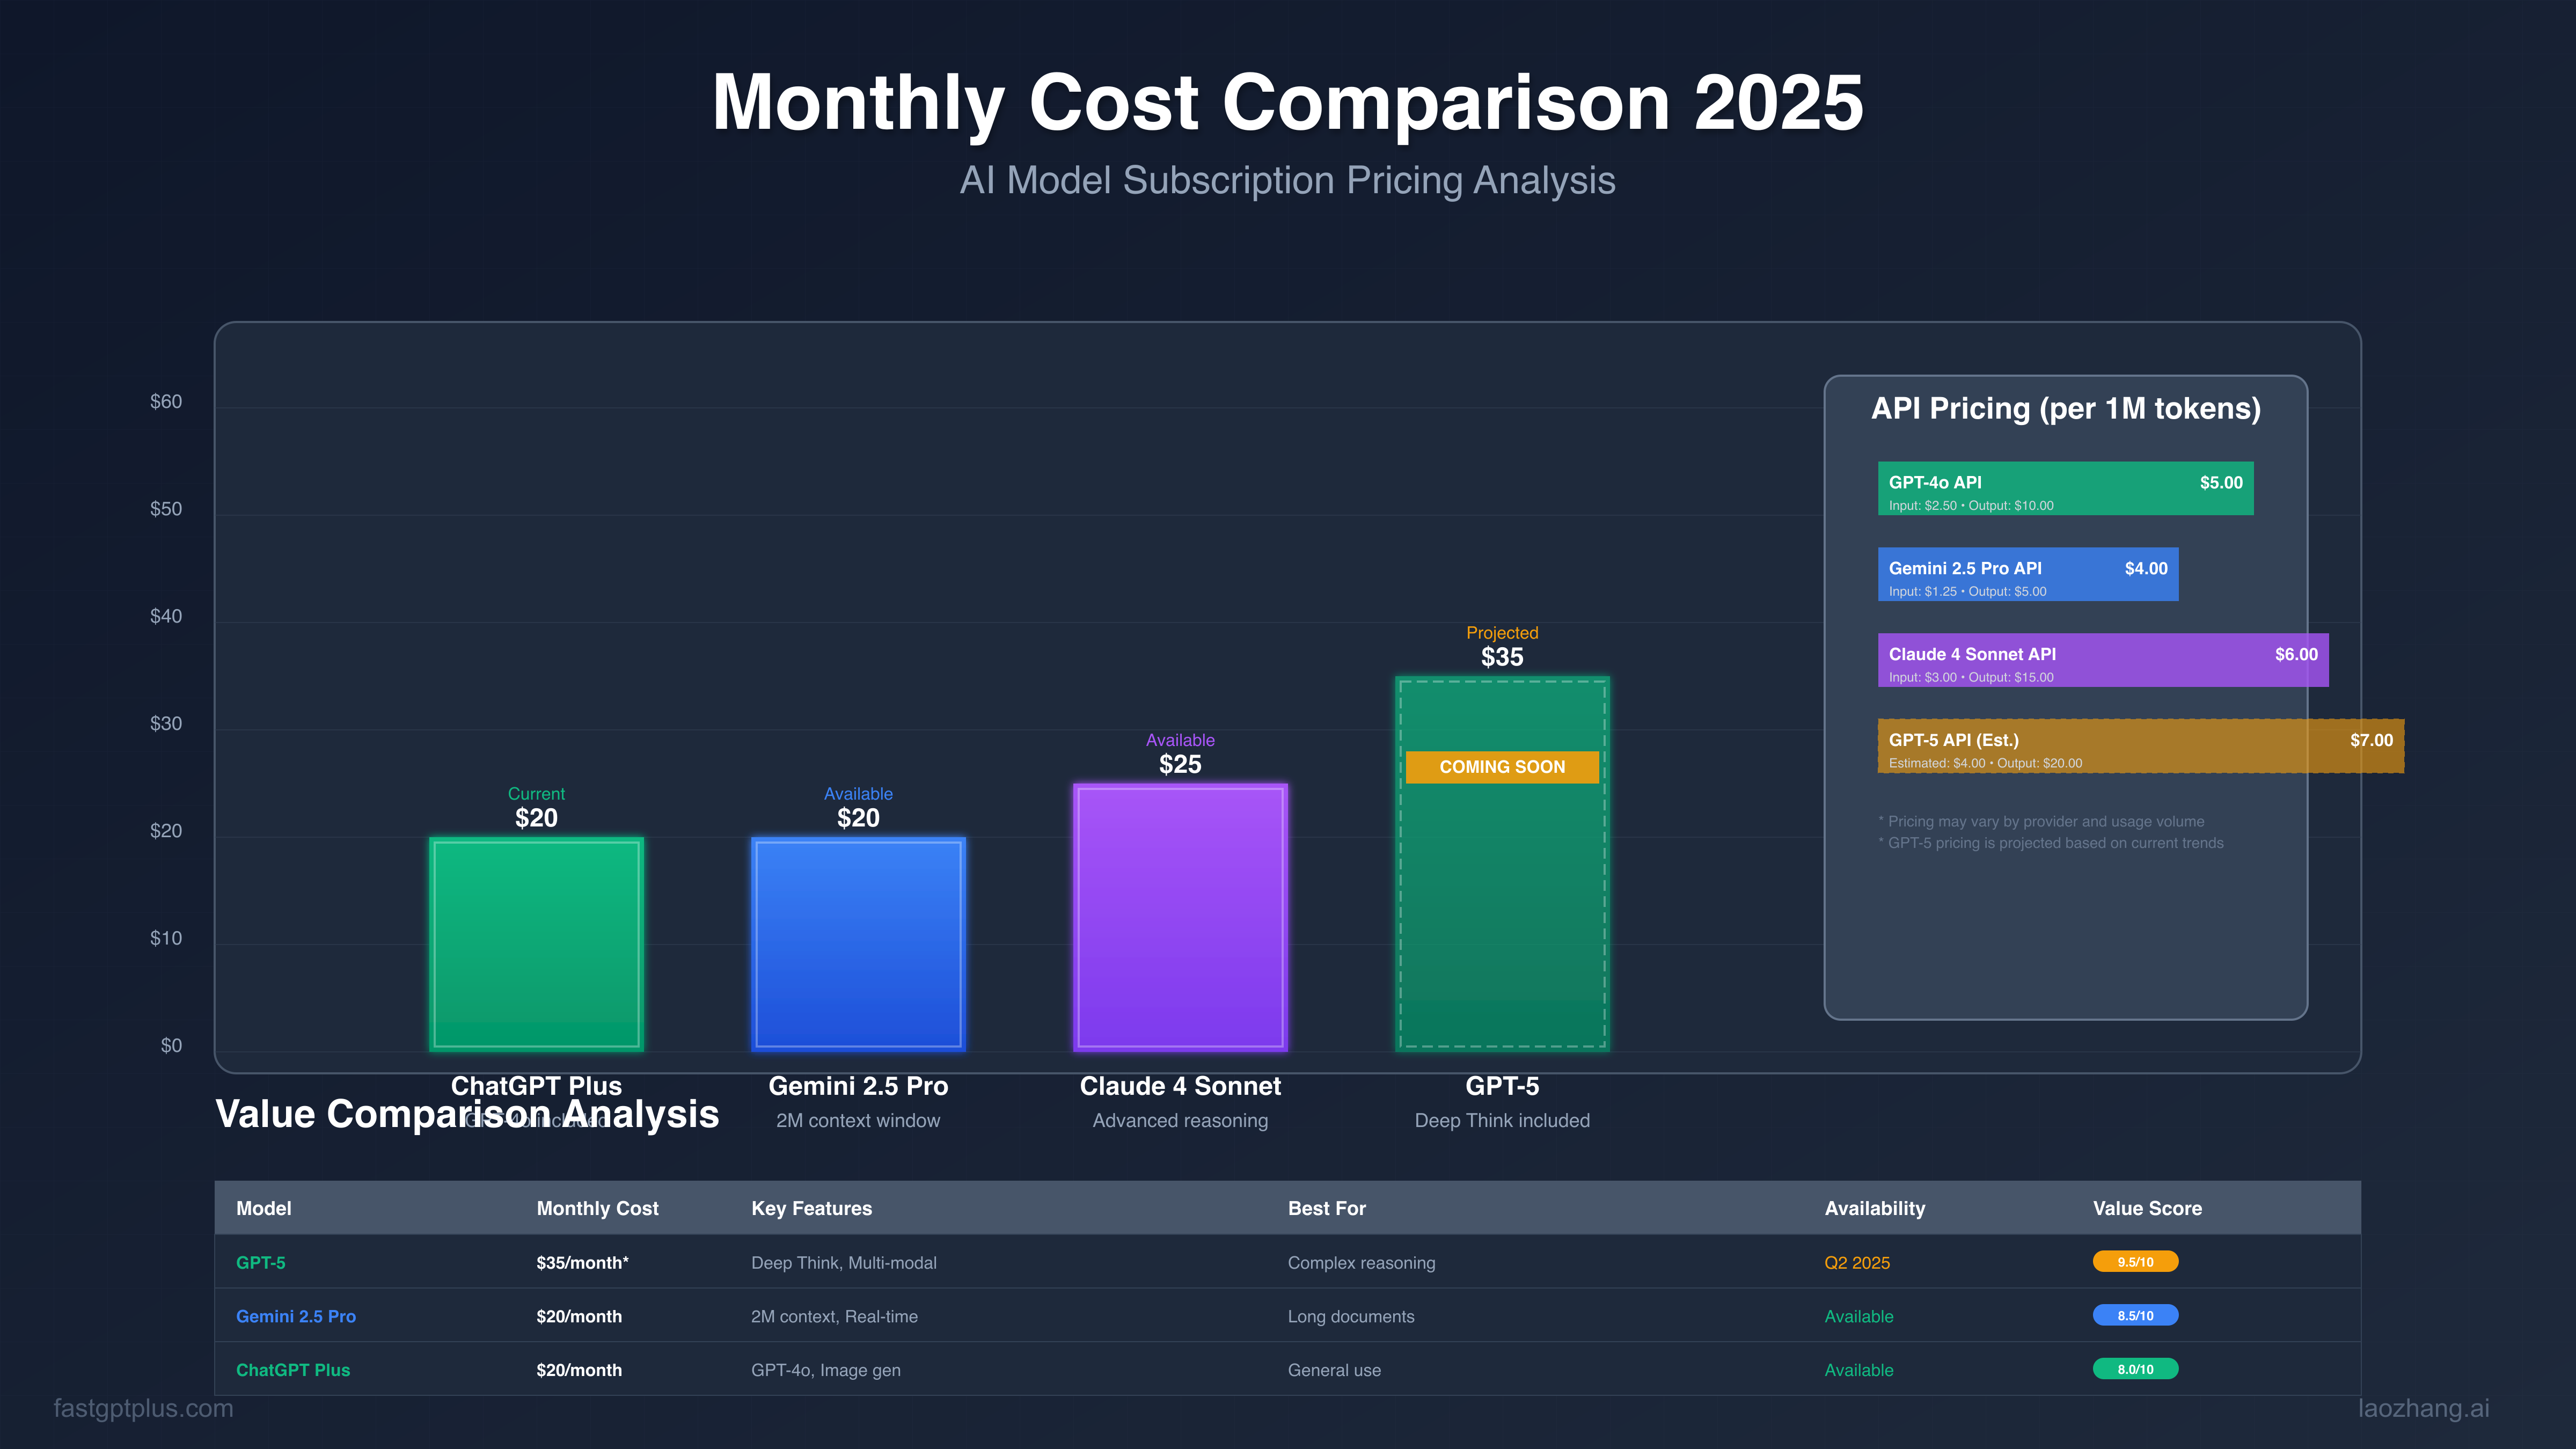Click the pricing may vary footnote

[x=2041, y=821]
